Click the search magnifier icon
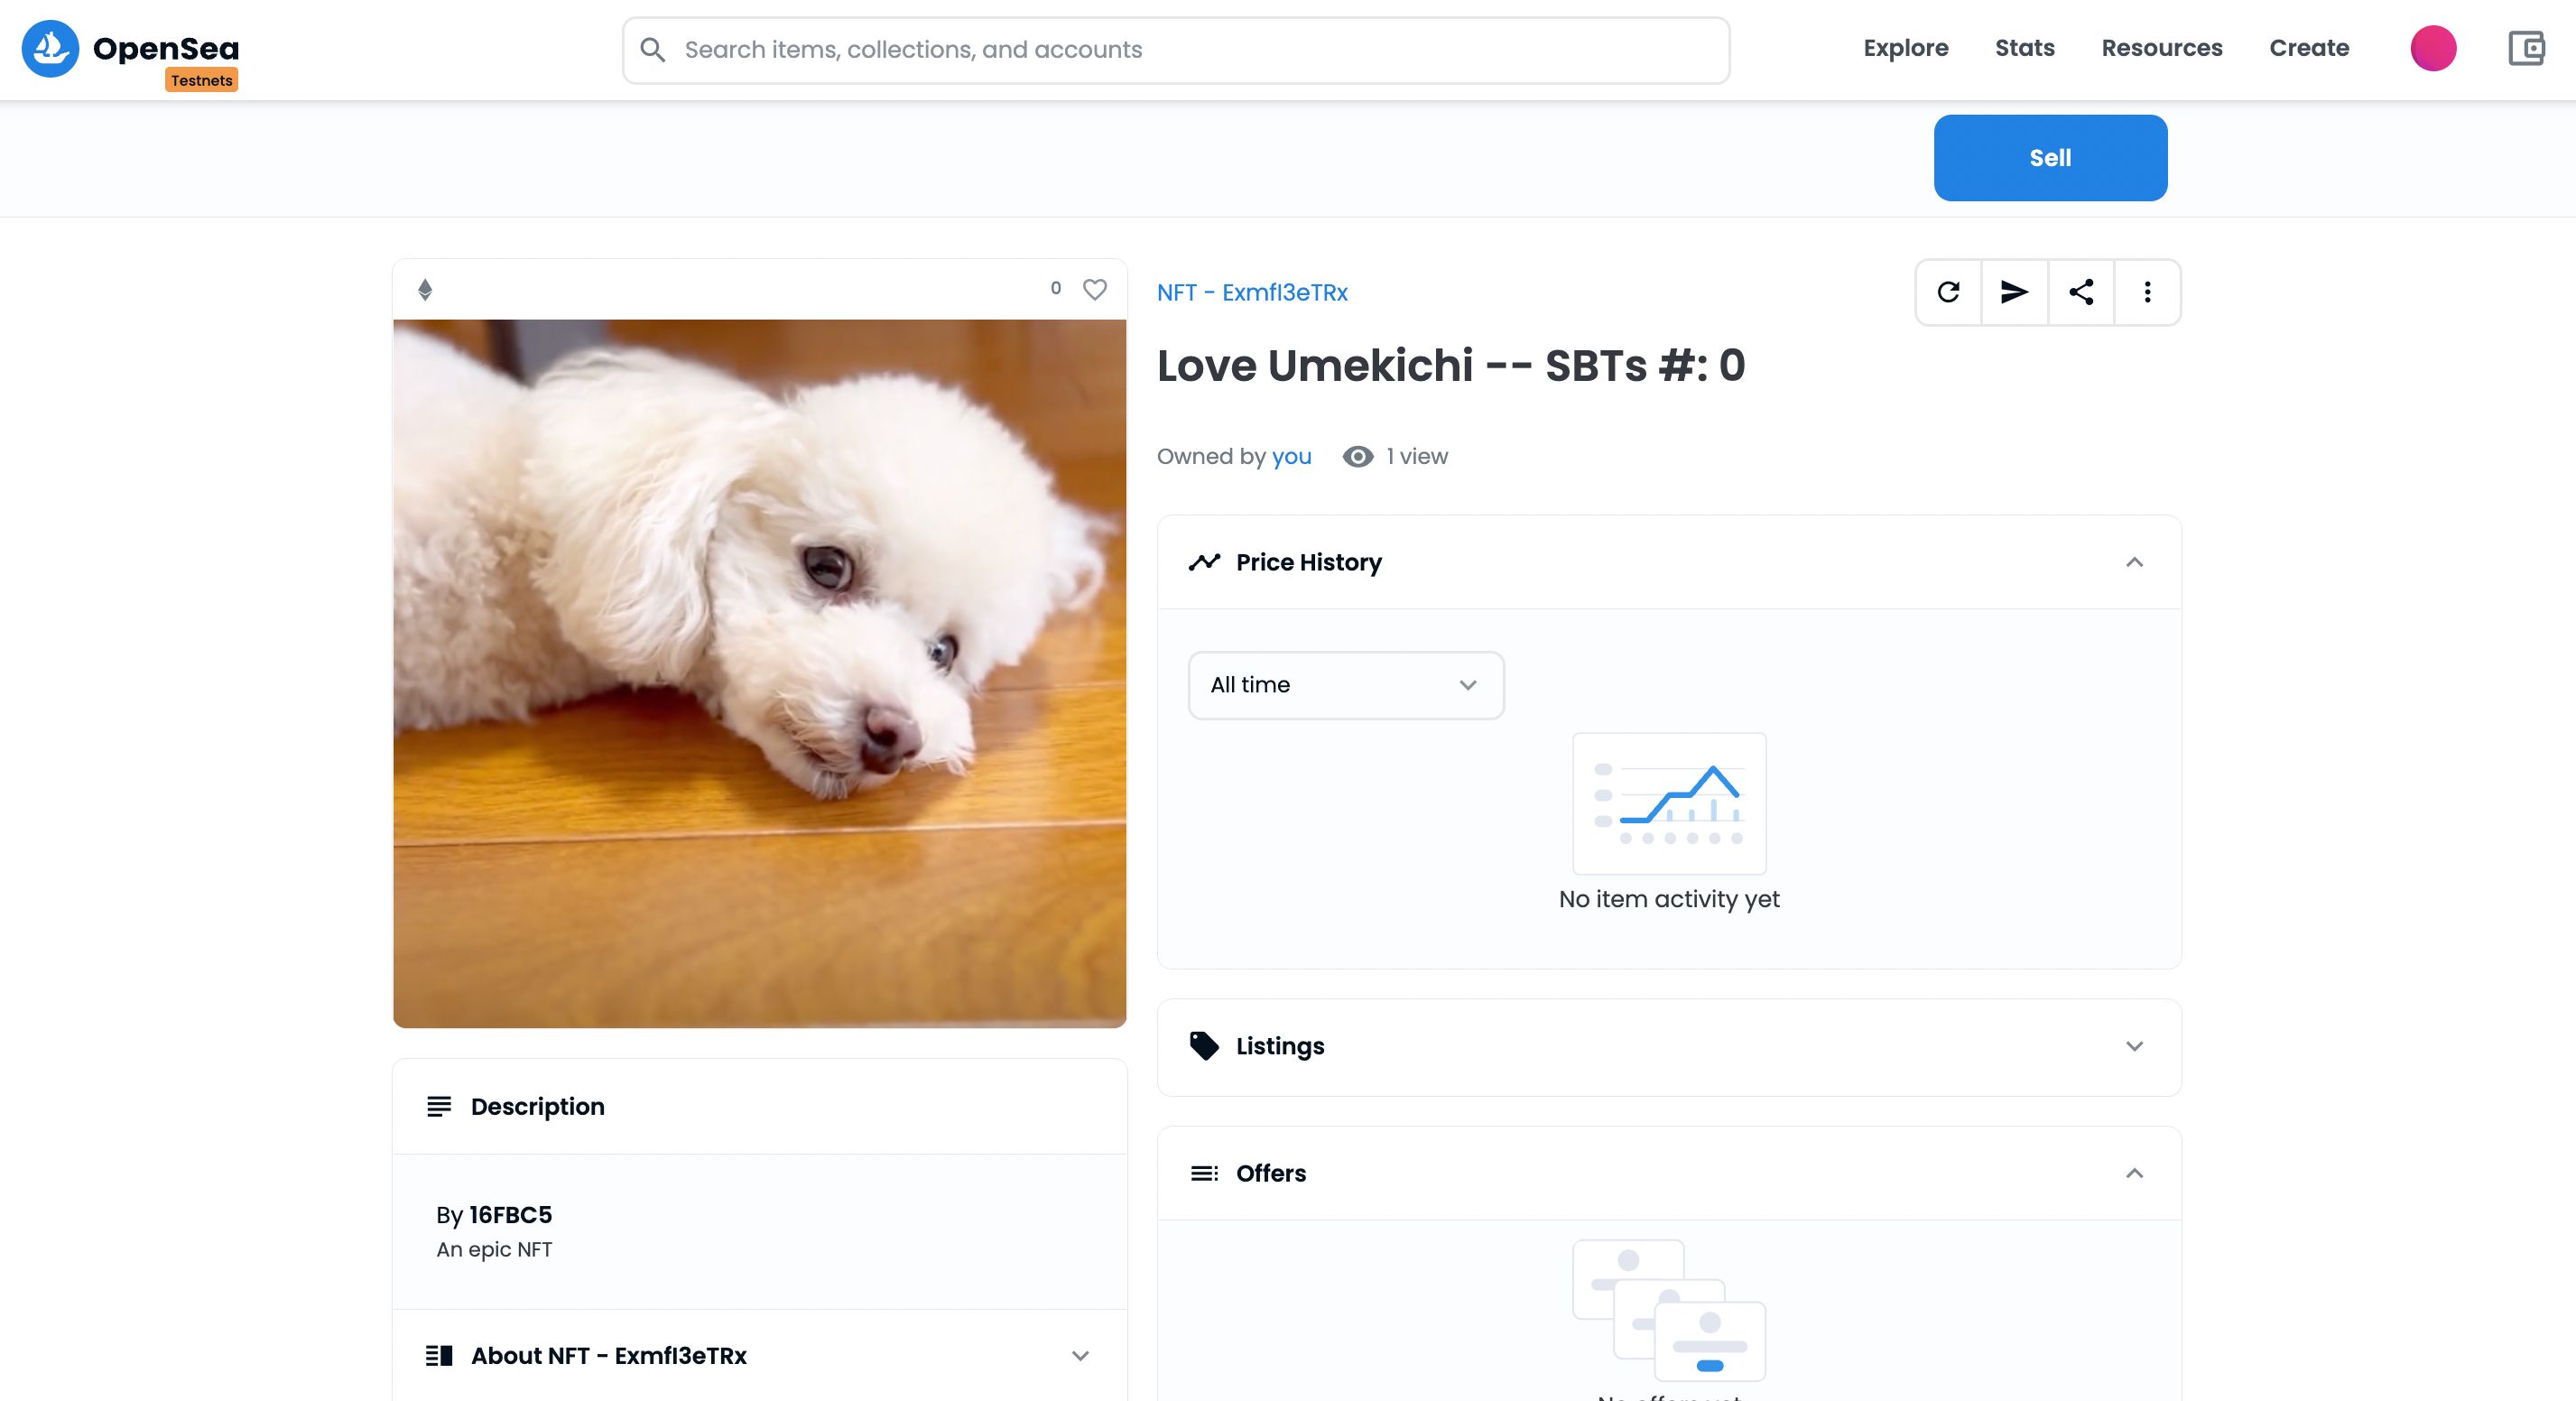The image size is (2576, 1401). (x=652, y=49)
